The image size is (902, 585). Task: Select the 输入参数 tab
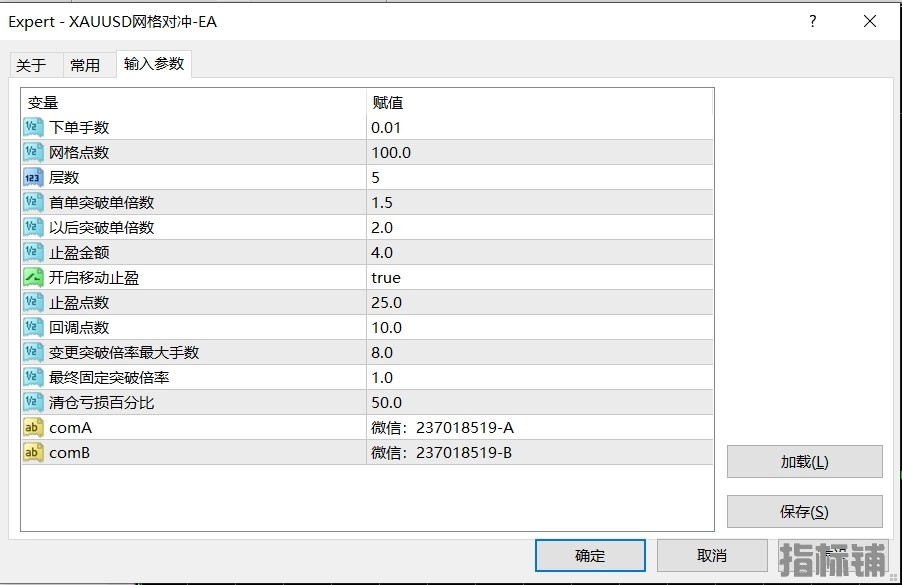click(x=154, y=63)
